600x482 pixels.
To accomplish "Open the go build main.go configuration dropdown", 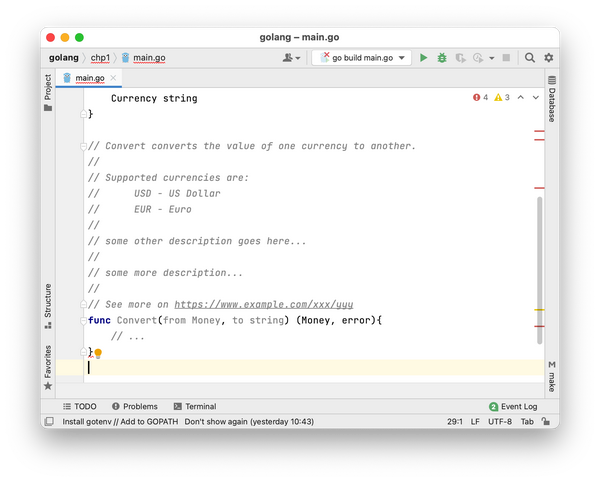I will pos(362,58).
